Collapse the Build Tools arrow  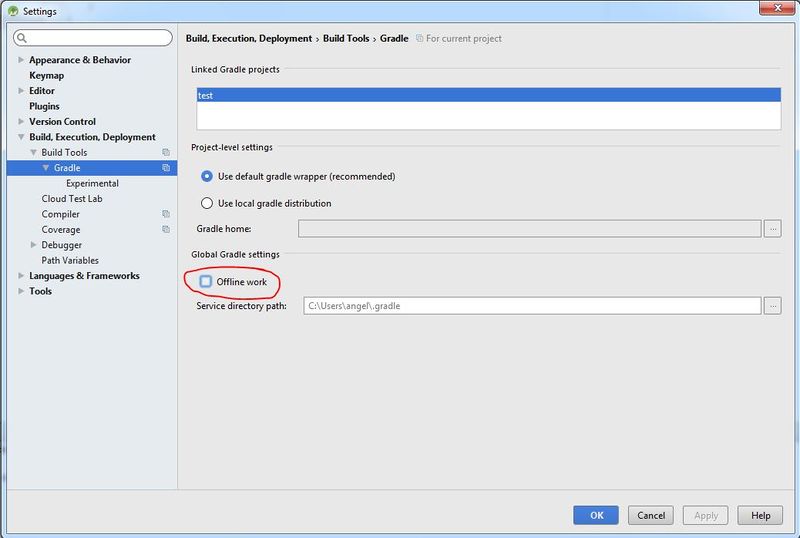tap(33, 152)
